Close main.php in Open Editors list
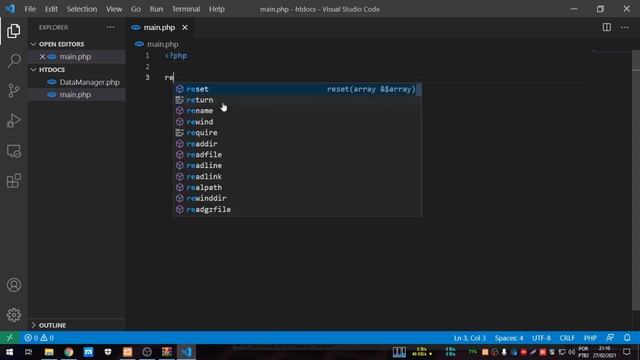Screen dimensions: 640x360 tap(42, 57)
